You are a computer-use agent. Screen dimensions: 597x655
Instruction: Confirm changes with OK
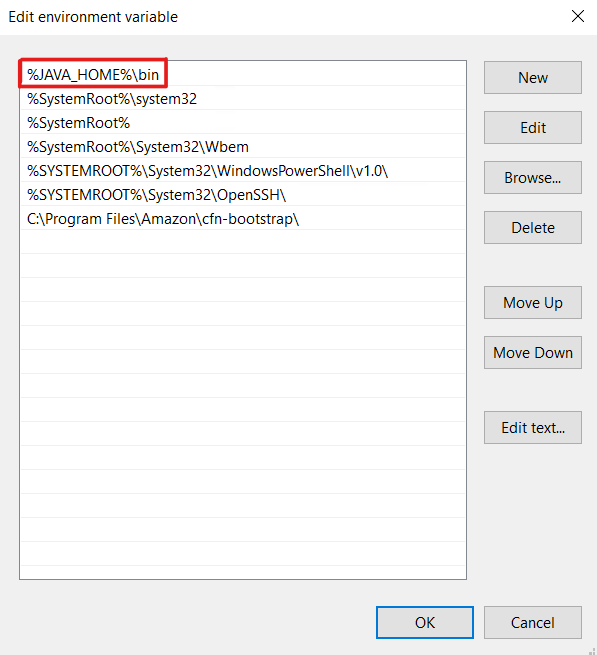pyautogui.click(x=425, y=622)
